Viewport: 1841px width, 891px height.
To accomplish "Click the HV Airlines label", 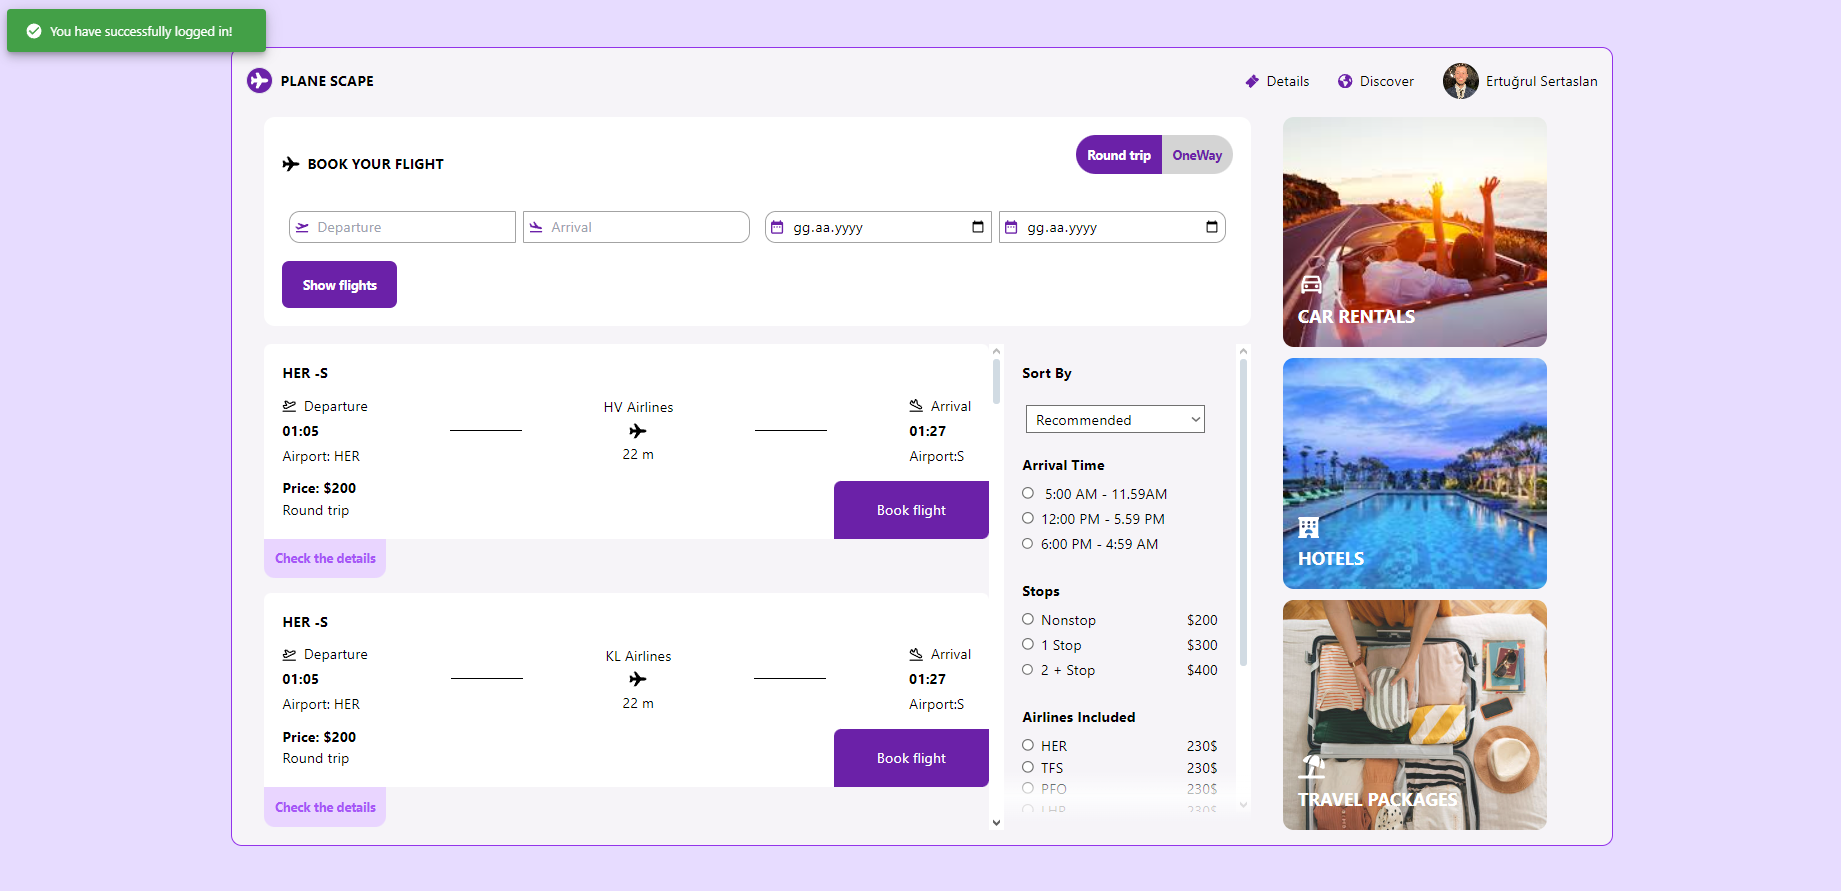I will click(638, 407).
